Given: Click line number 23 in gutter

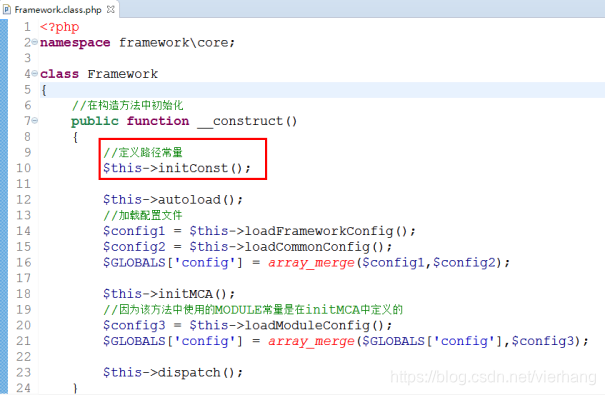Looking at the screenshot, I should pyautogui.click(x=23, y=373).
